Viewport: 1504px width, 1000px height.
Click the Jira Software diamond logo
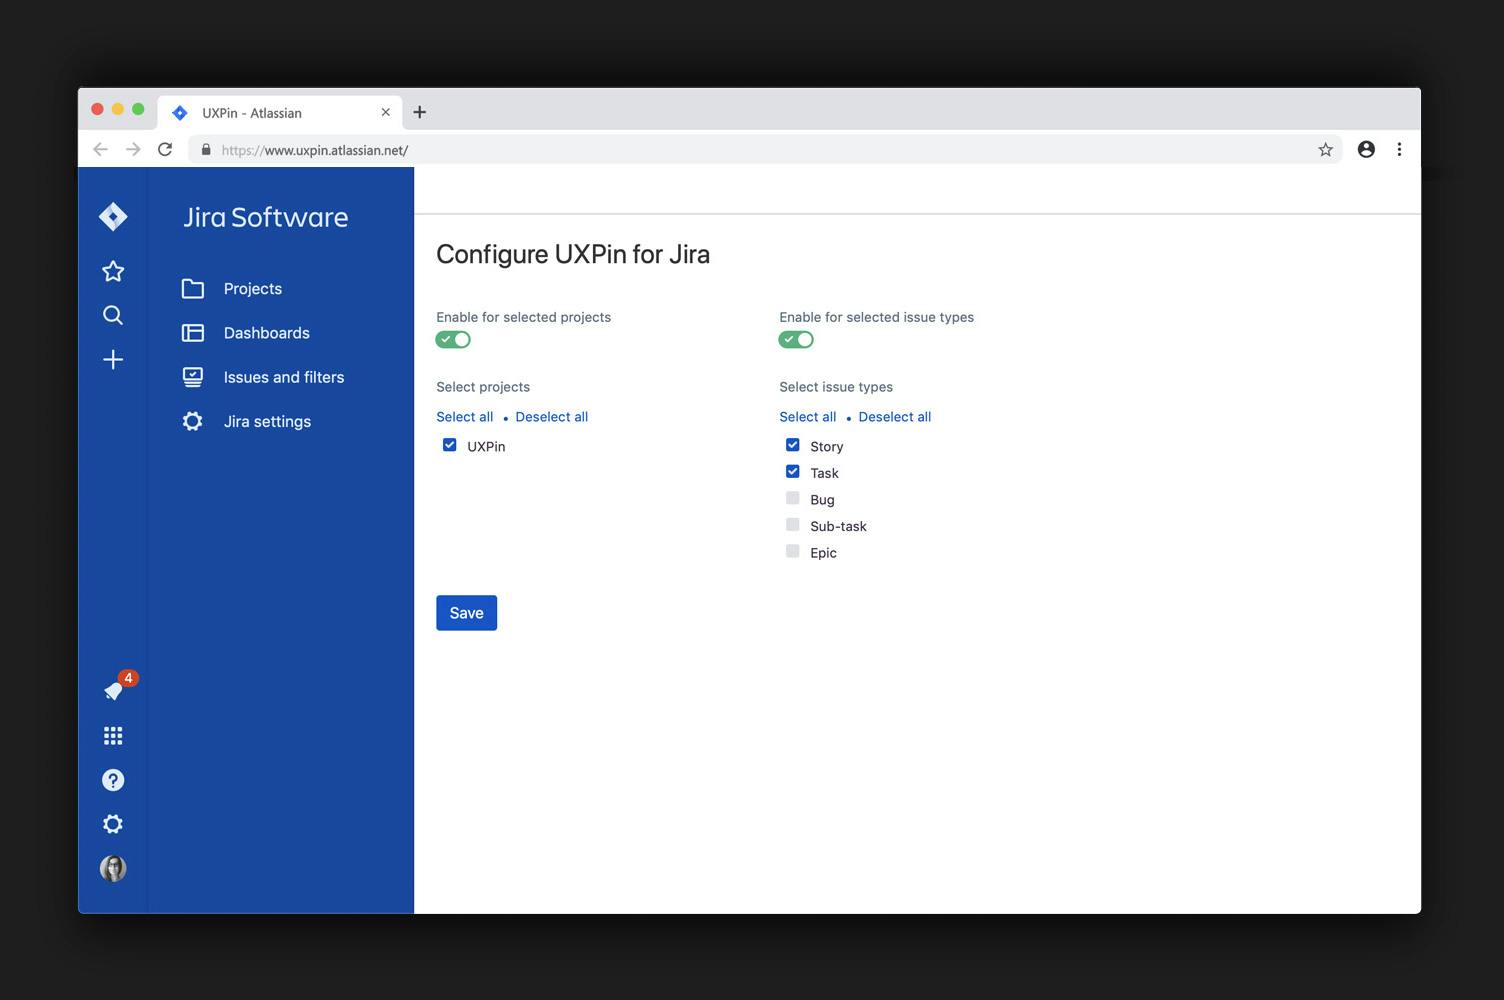pyautogui.click(x=113, y=215)
